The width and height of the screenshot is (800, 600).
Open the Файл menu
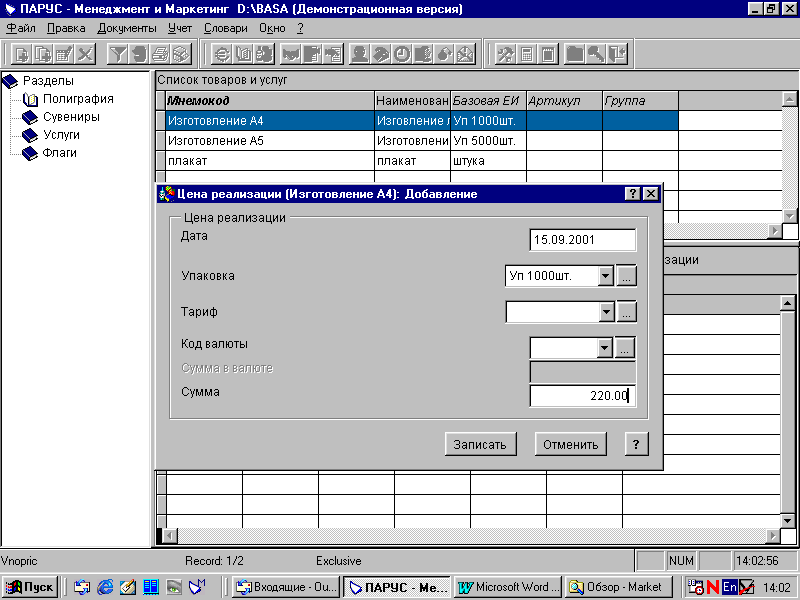21,28
